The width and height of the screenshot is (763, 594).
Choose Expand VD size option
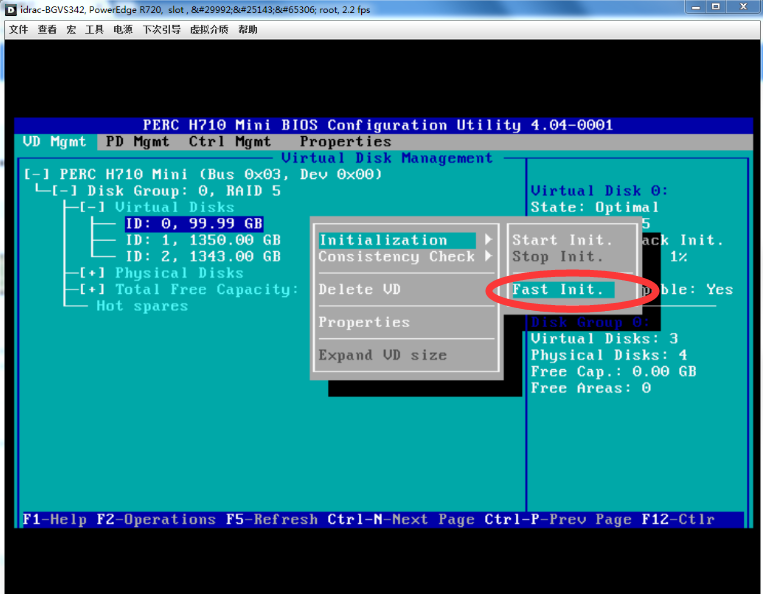(x=382, y=355)
